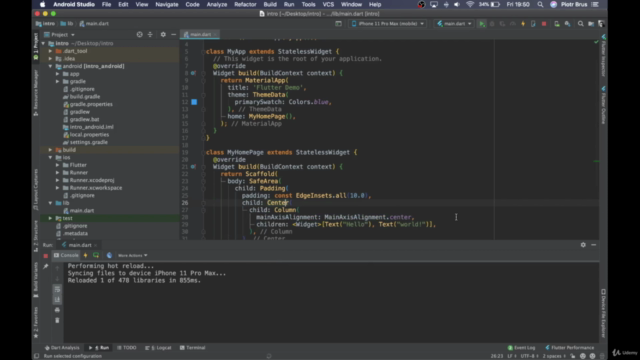Image resolution: width=640 pixels, height=360 pixels.
Task: Click the blue color swatch on line 12
Action: [194, 102]
